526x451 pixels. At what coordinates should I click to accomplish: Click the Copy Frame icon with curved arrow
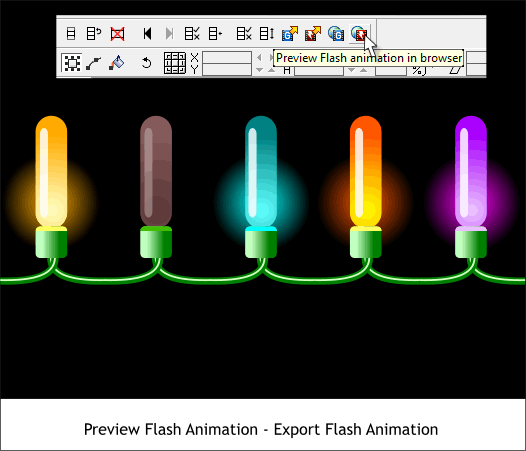94,34
